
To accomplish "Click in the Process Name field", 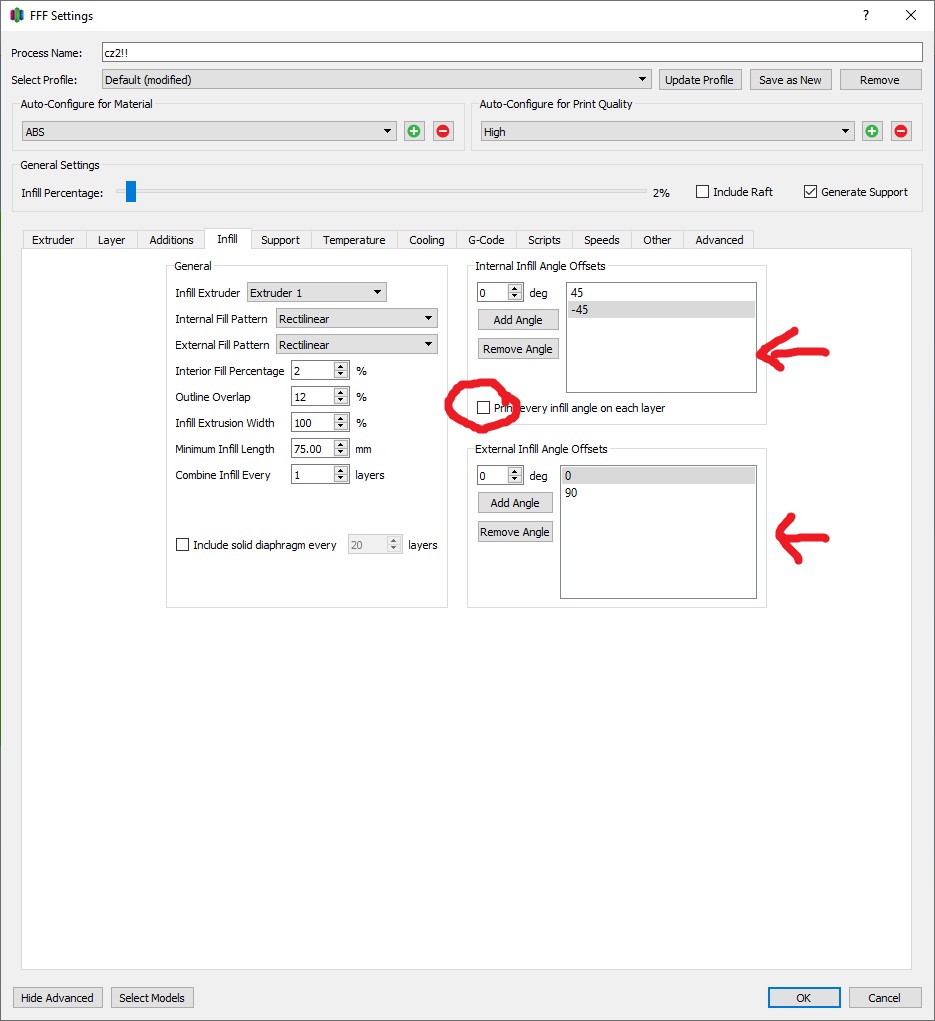I will [512, 53].
